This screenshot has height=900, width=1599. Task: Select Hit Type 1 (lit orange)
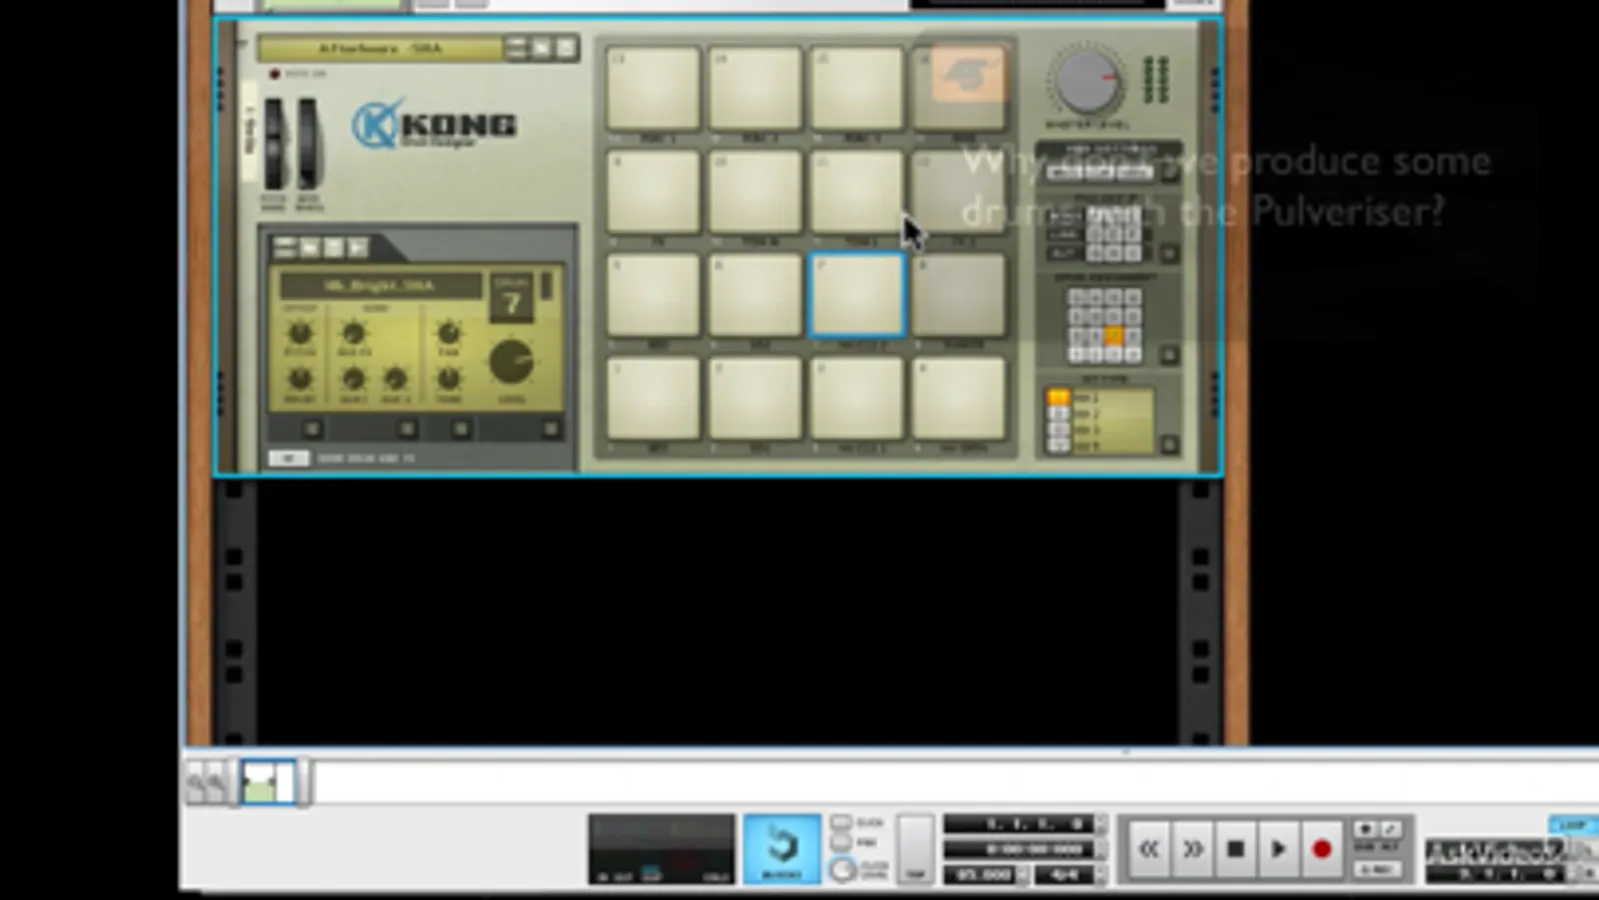coord(1058,398)
